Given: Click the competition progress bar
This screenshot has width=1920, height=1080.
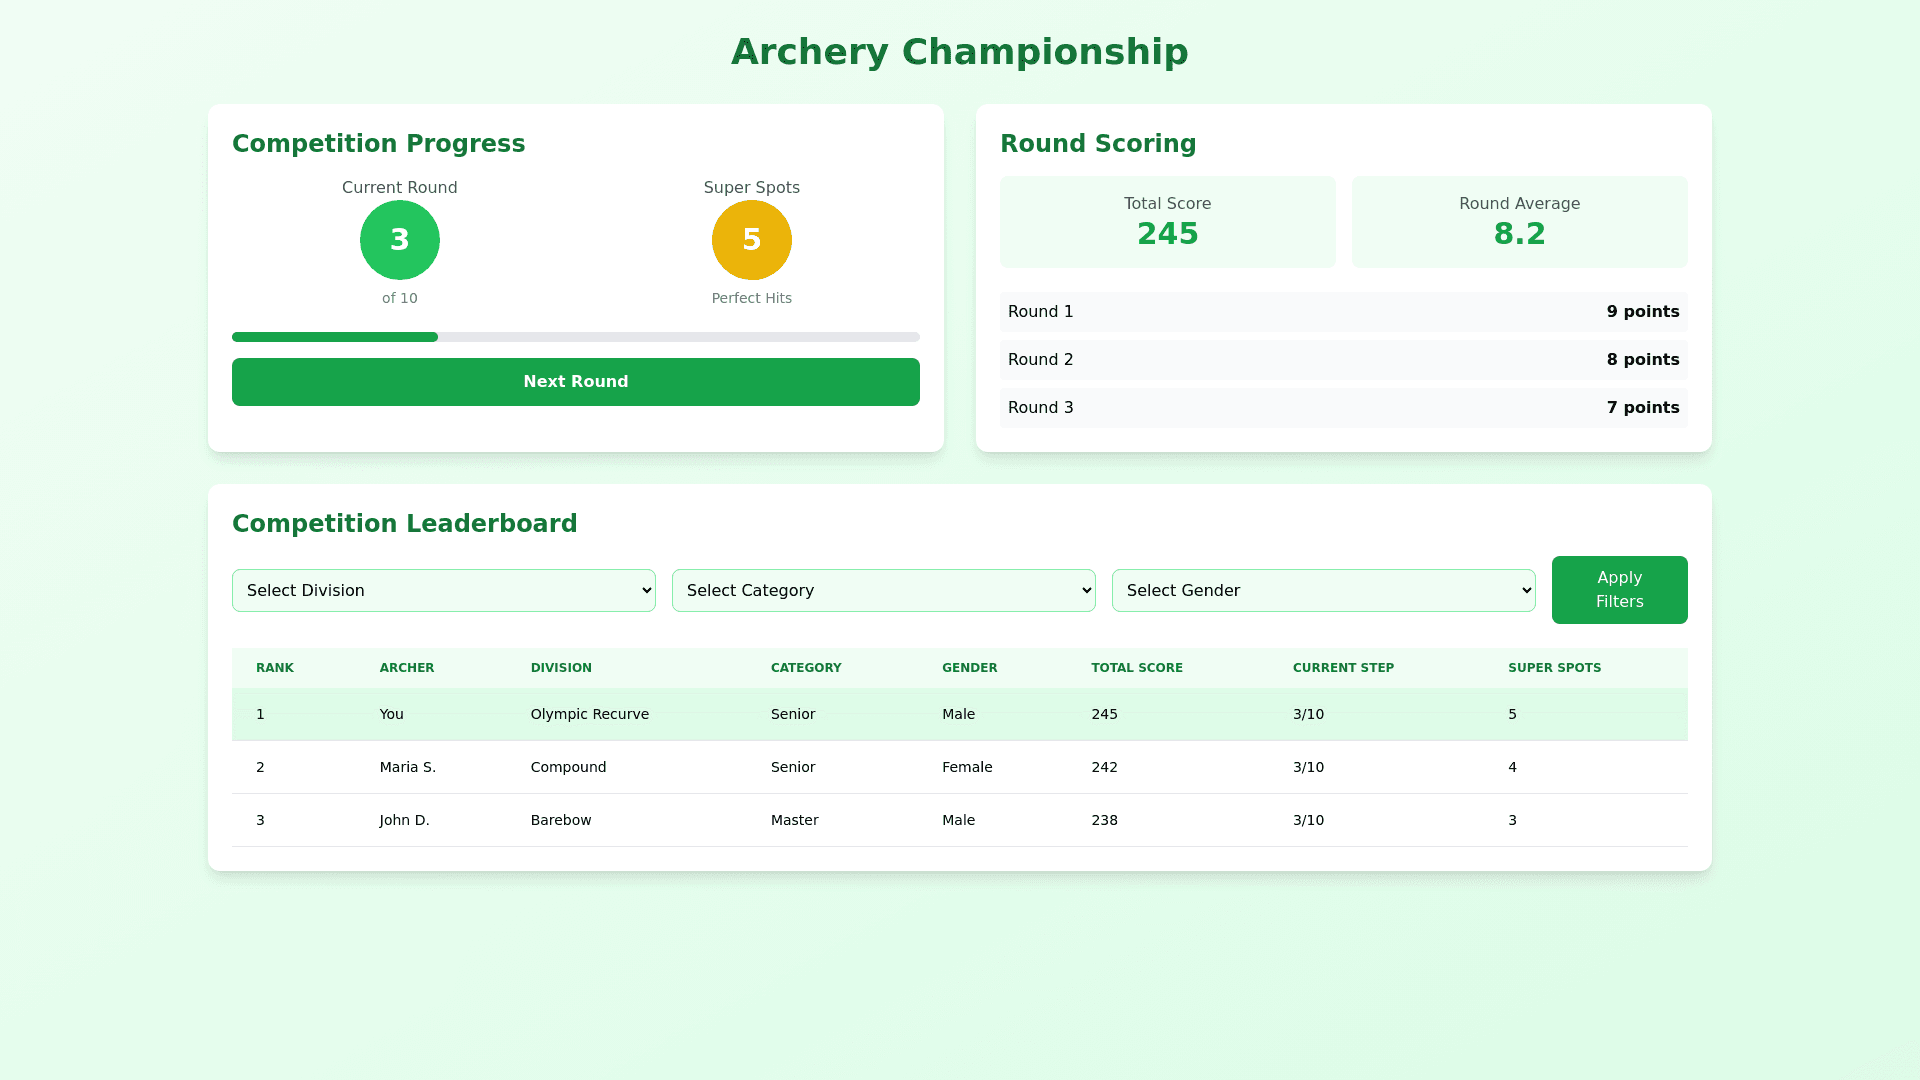Looking at the screenshot, I should pyautogui.click(x=575, y=337).
